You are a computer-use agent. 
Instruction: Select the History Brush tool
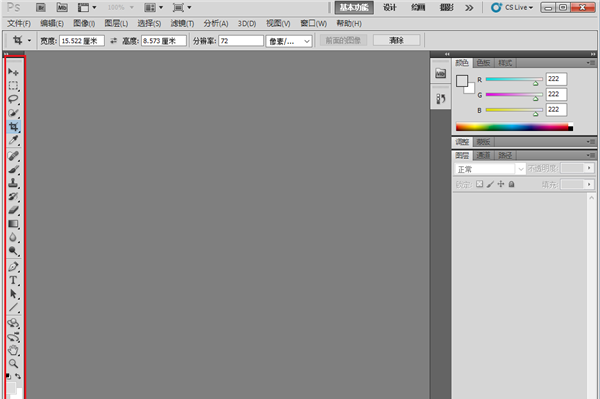[x=13, y=197]
